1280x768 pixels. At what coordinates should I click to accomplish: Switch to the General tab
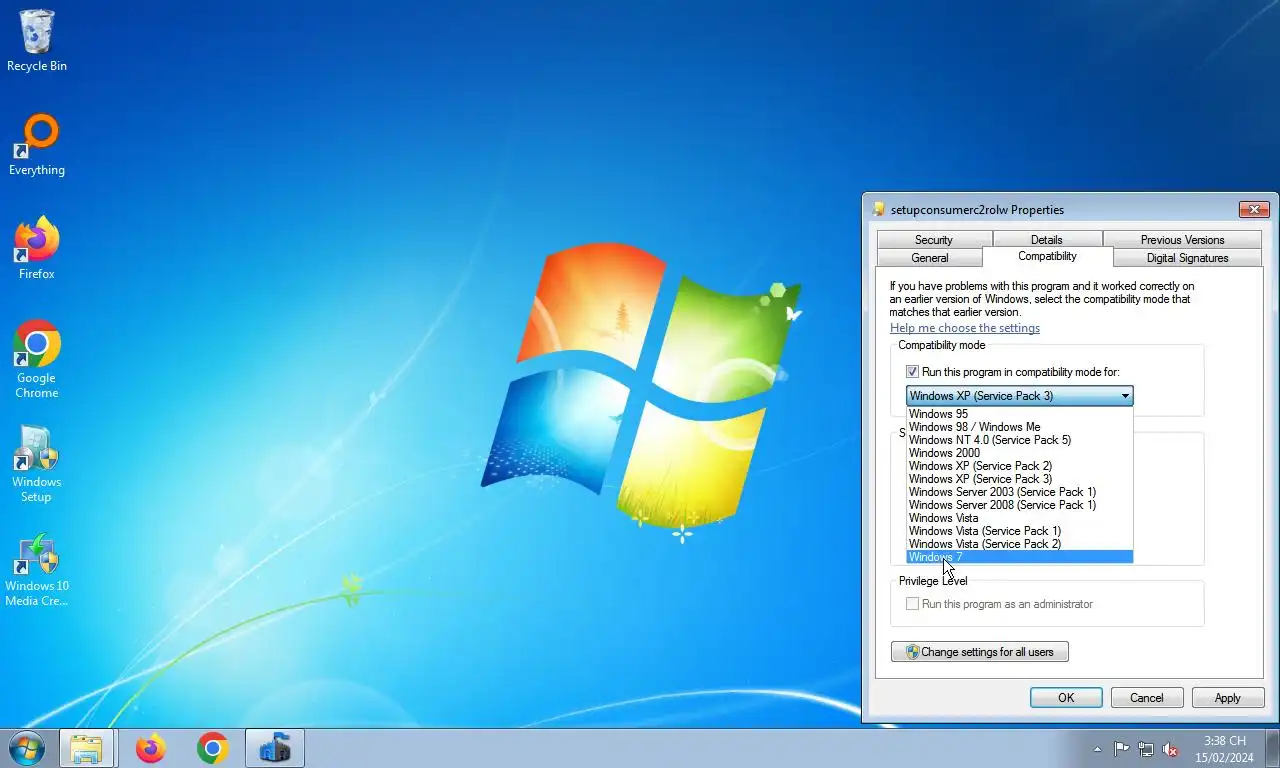coord(930,258)
